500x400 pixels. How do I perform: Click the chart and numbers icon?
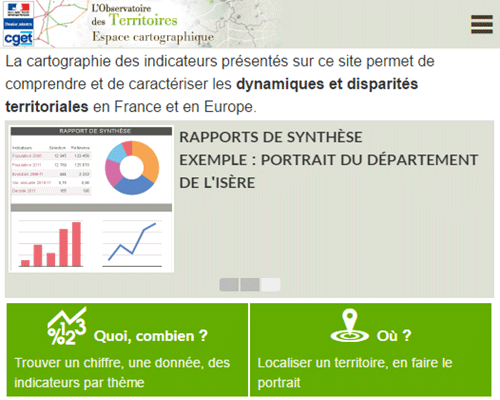pos(67,326)
